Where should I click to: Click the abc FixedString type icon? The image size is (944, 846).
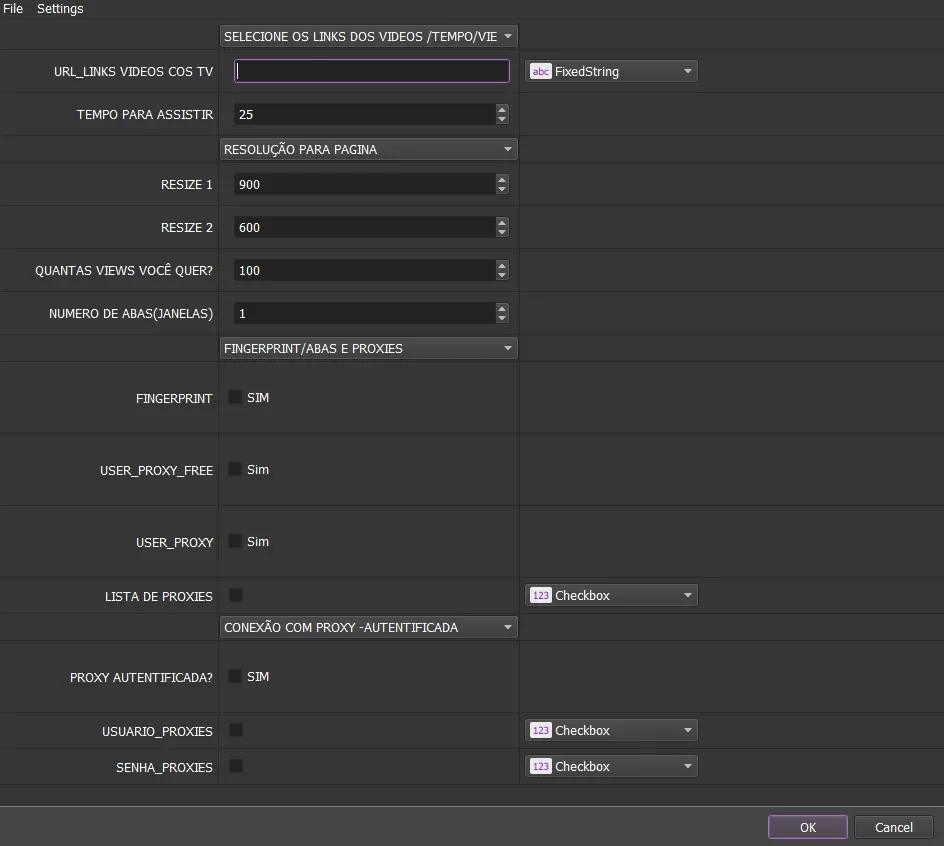click(x=540, y=72)
